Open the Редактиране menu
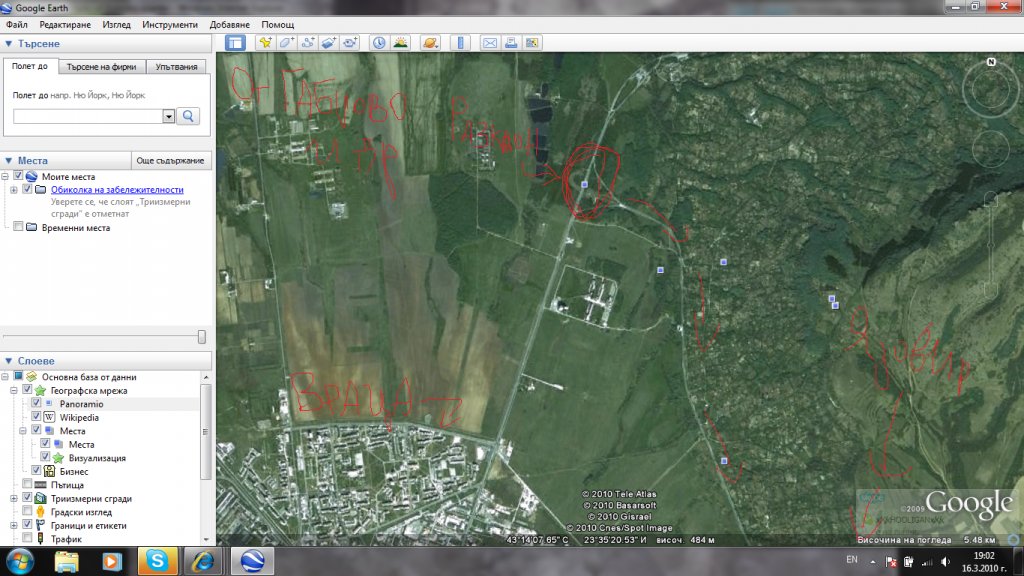The height and width of the screenshot is (576, 1024). point(65,25)
